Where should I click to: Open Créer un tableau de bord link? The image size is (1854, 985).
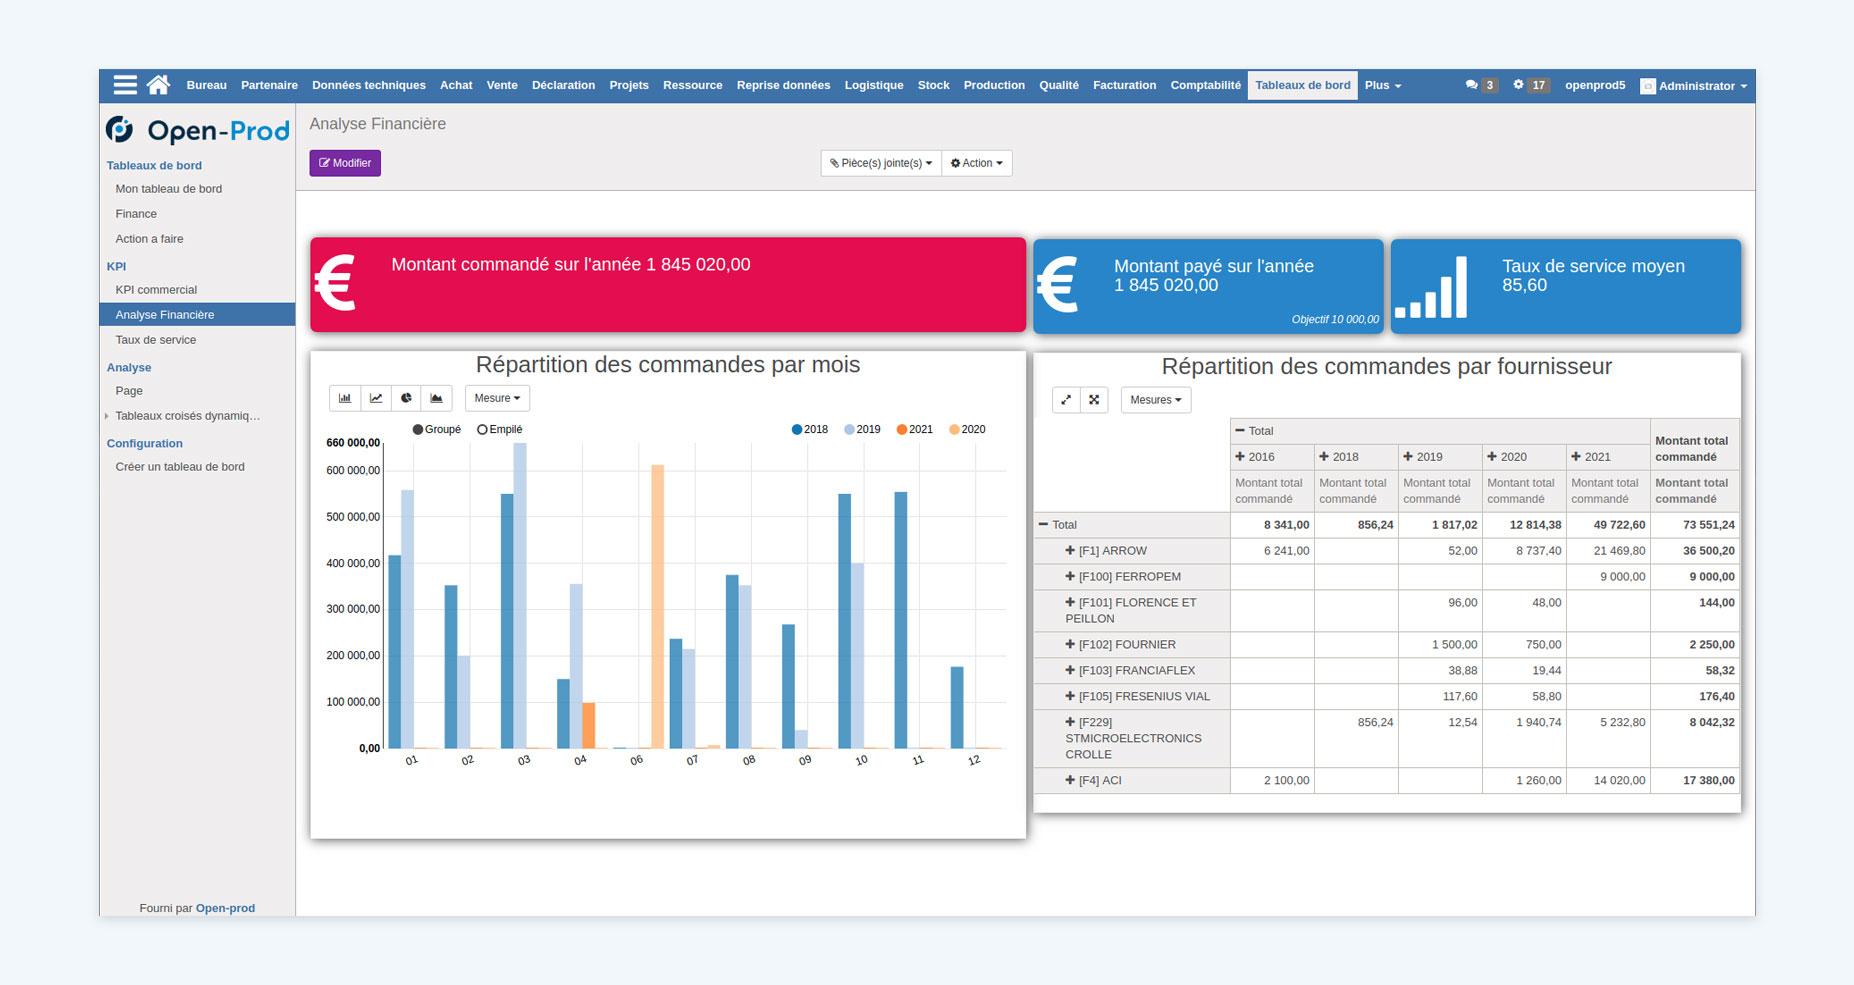(x=180, y=467)
